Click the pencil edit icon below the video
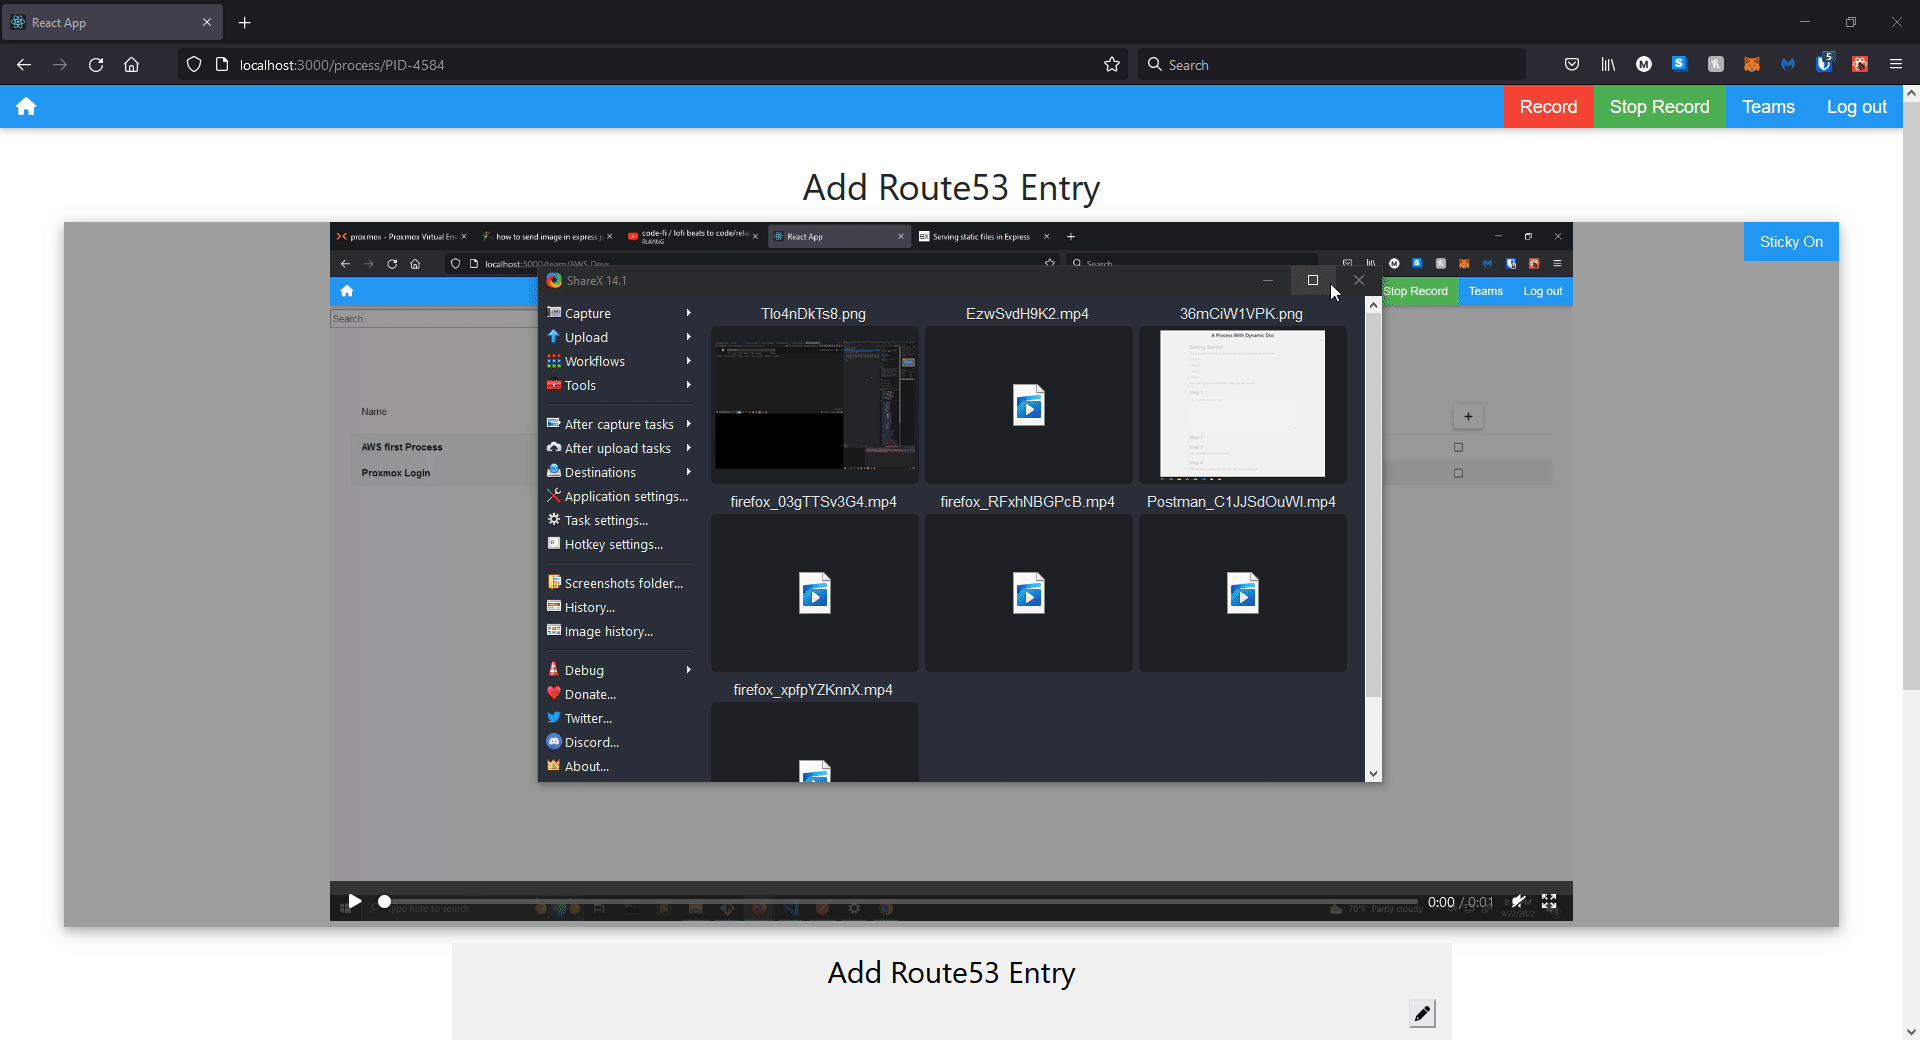Screen dimensions: 1920x1040 pos(1422,1013)
